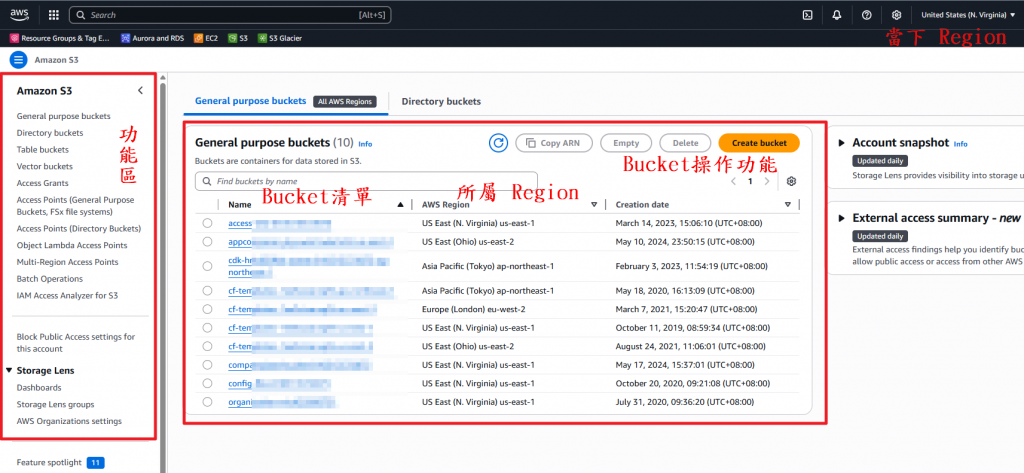Click the Empty button
Screen dimensions: 1024x473
click(626, 143)
